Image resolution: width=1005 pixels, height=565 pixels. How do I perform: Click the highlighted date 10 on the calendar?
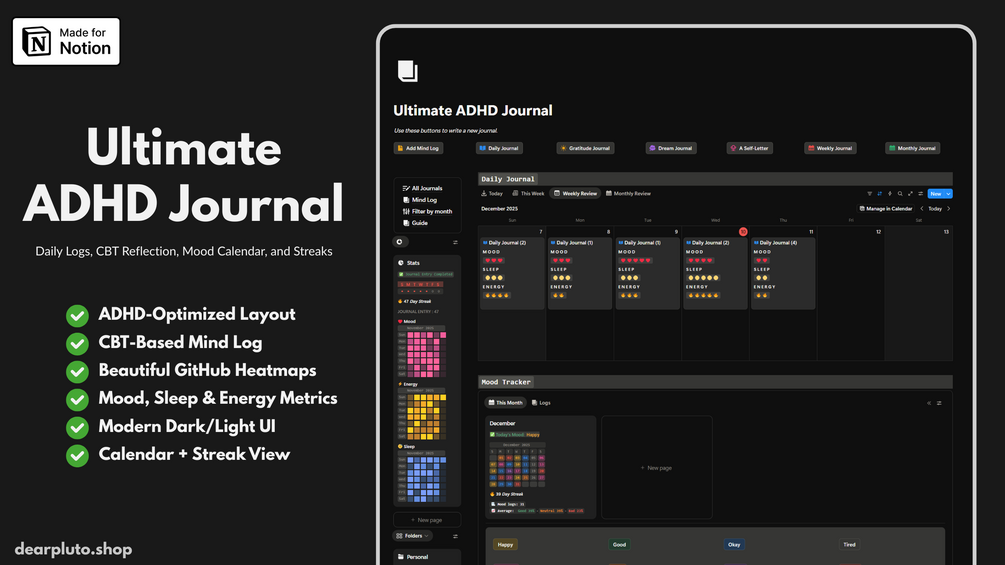tap(743, 232)
